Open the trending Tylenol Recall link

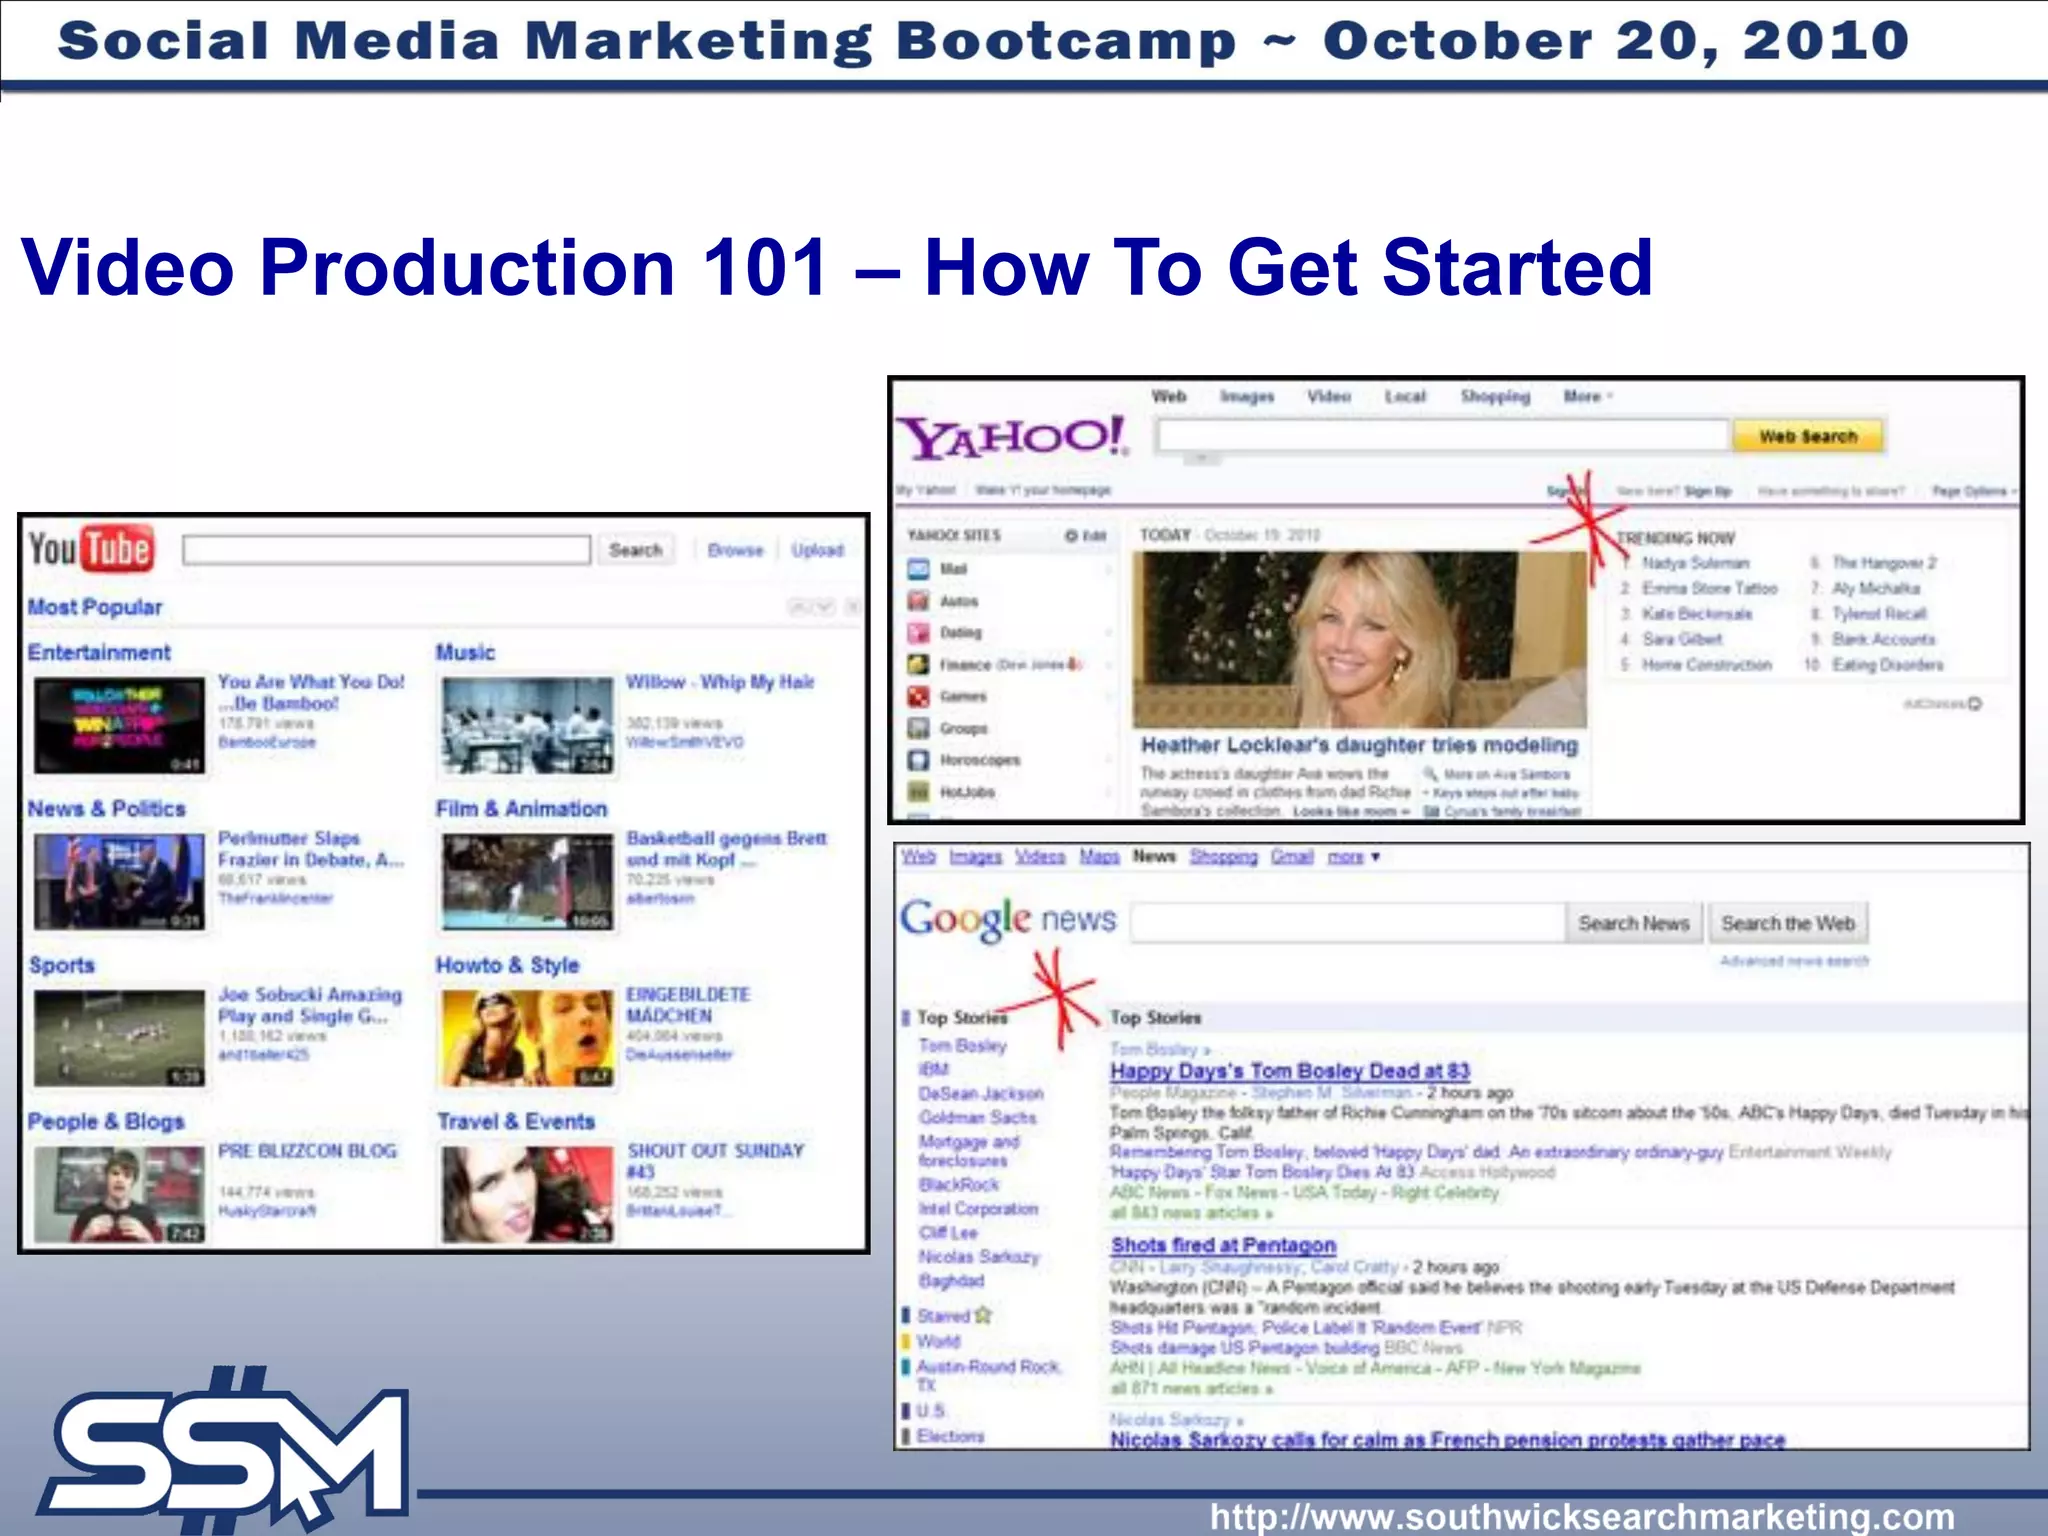tap(1879, 613)
